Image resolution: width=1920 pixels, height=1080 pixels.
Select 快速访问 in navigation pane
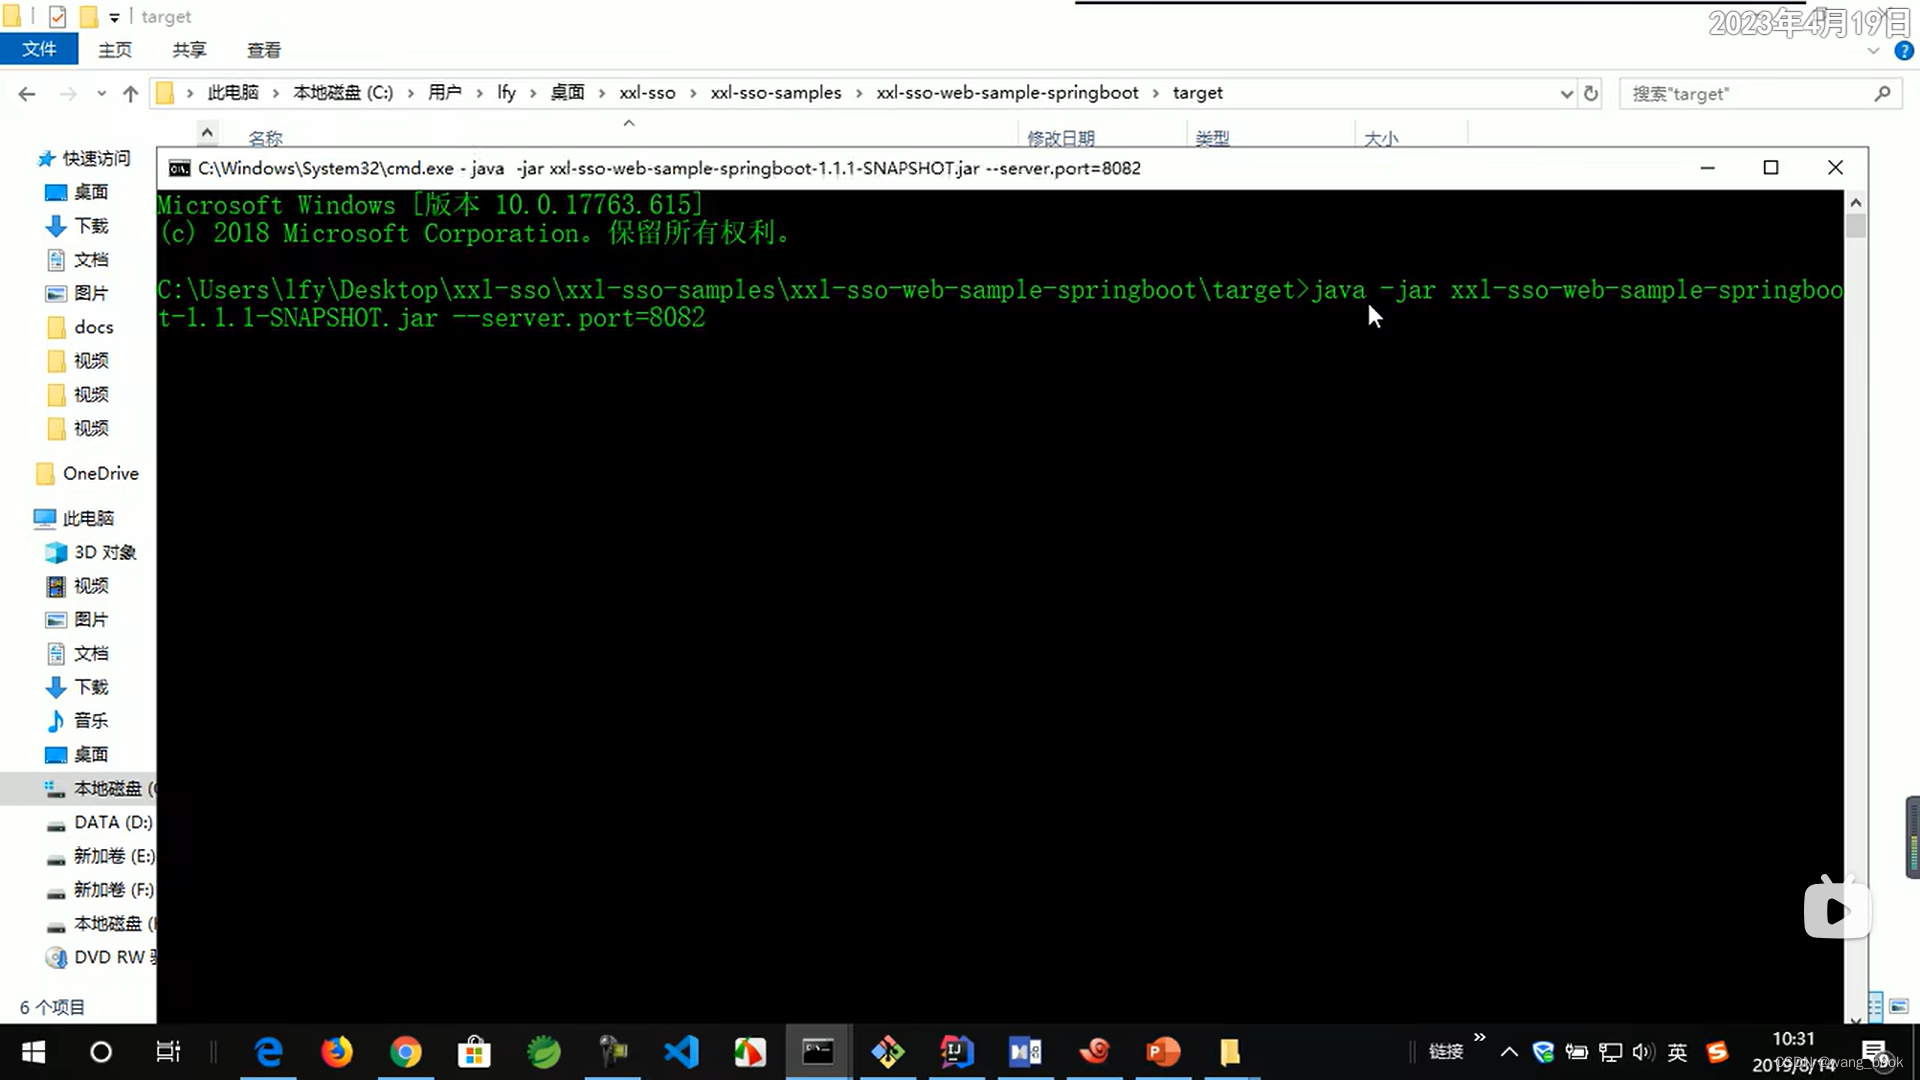coord(84,158)
